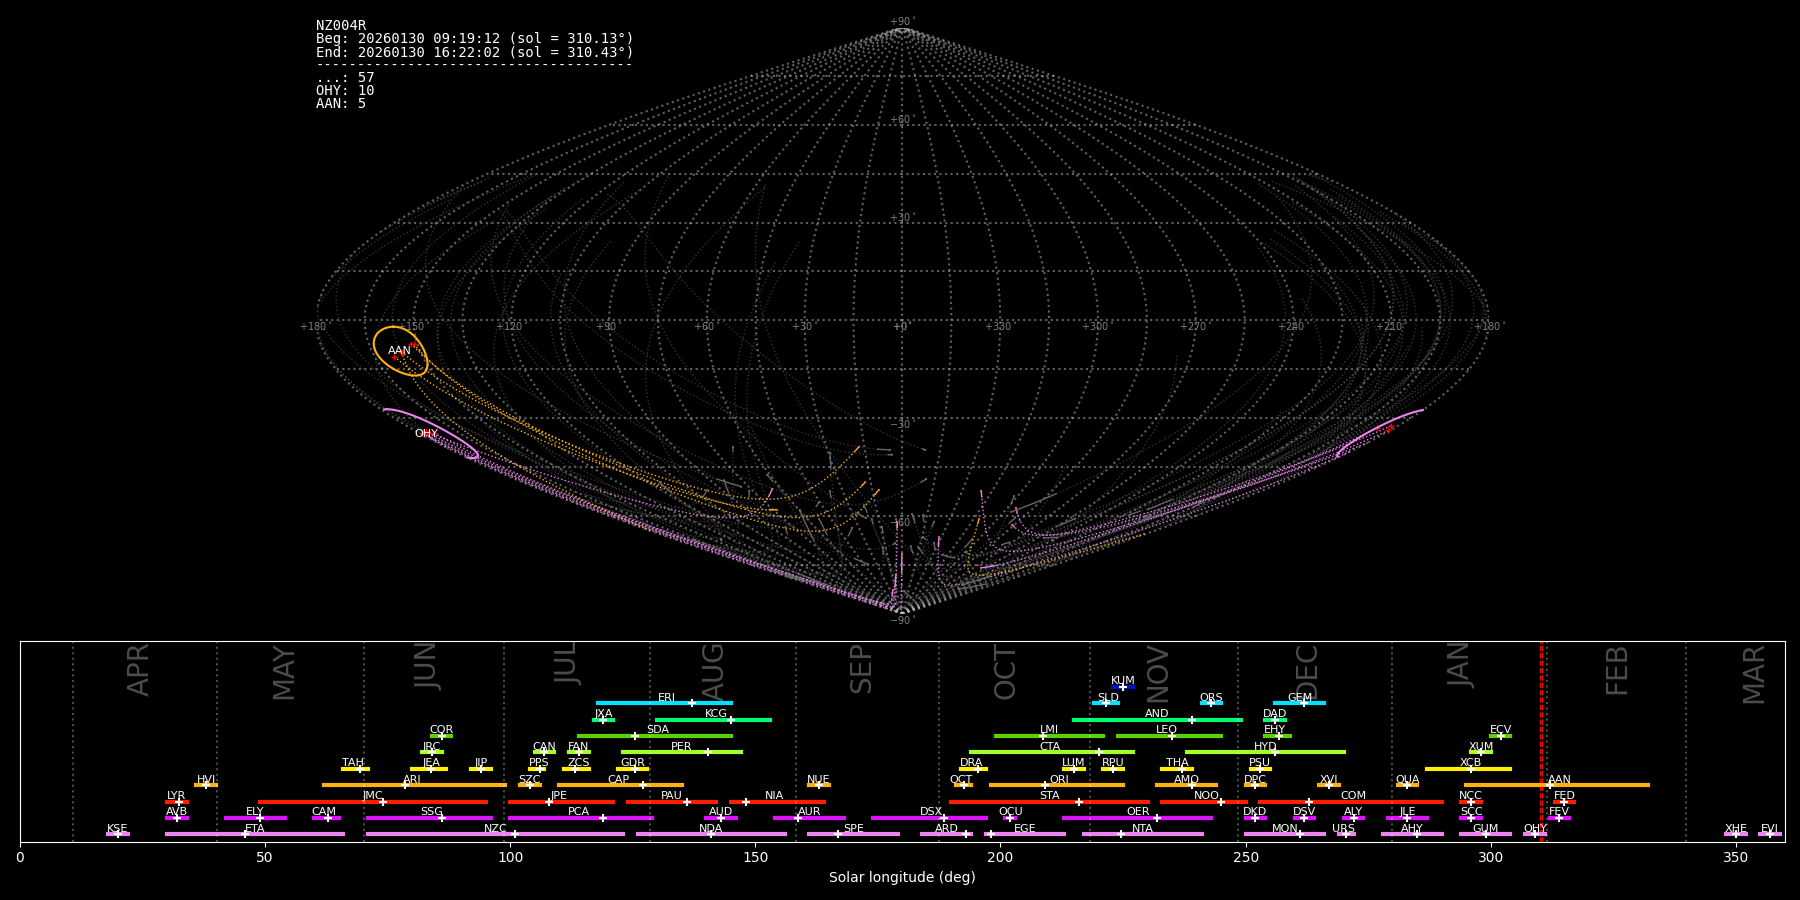
Task: Click the FEB month label
Action: click(1617, 671)
